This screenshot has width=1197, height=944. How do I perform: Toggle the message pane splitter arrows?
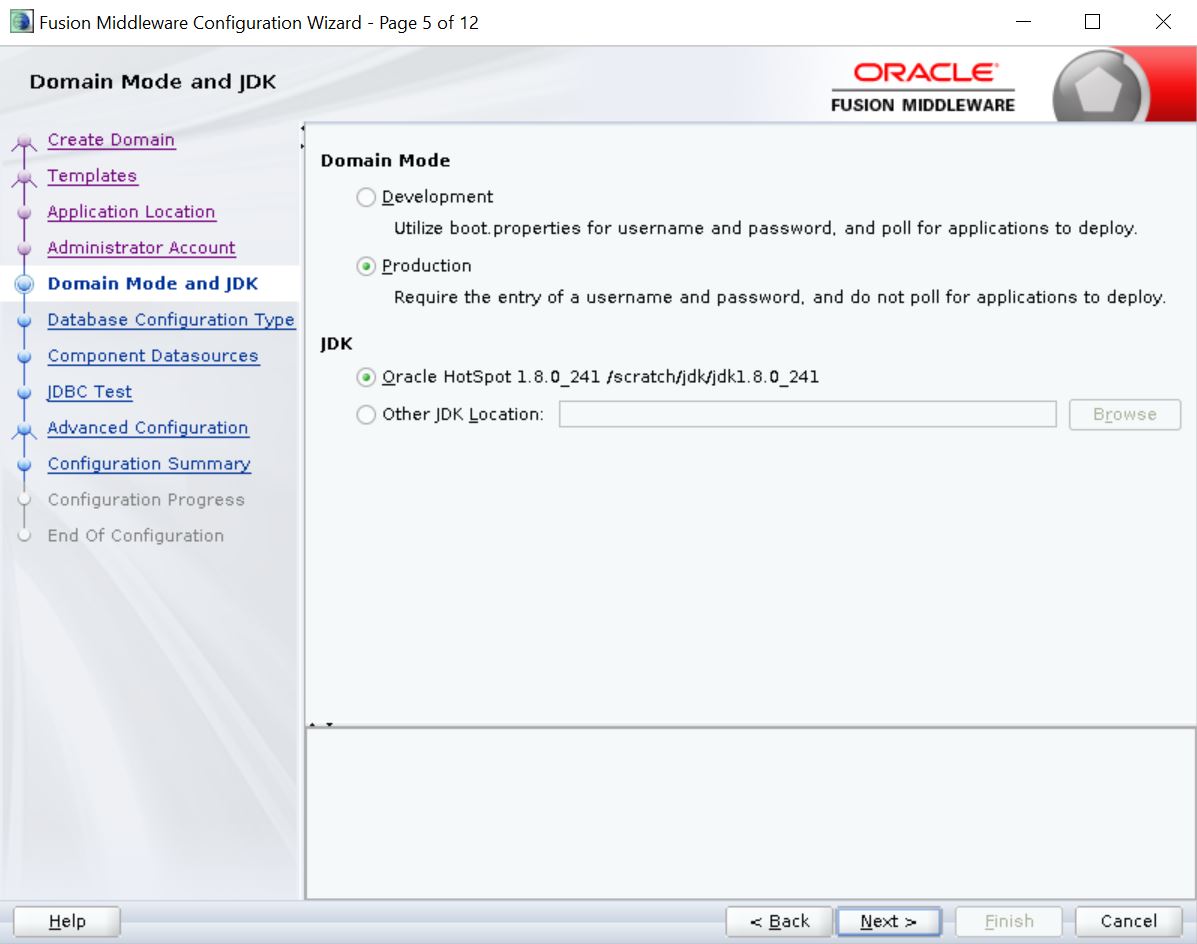(321, 724)
